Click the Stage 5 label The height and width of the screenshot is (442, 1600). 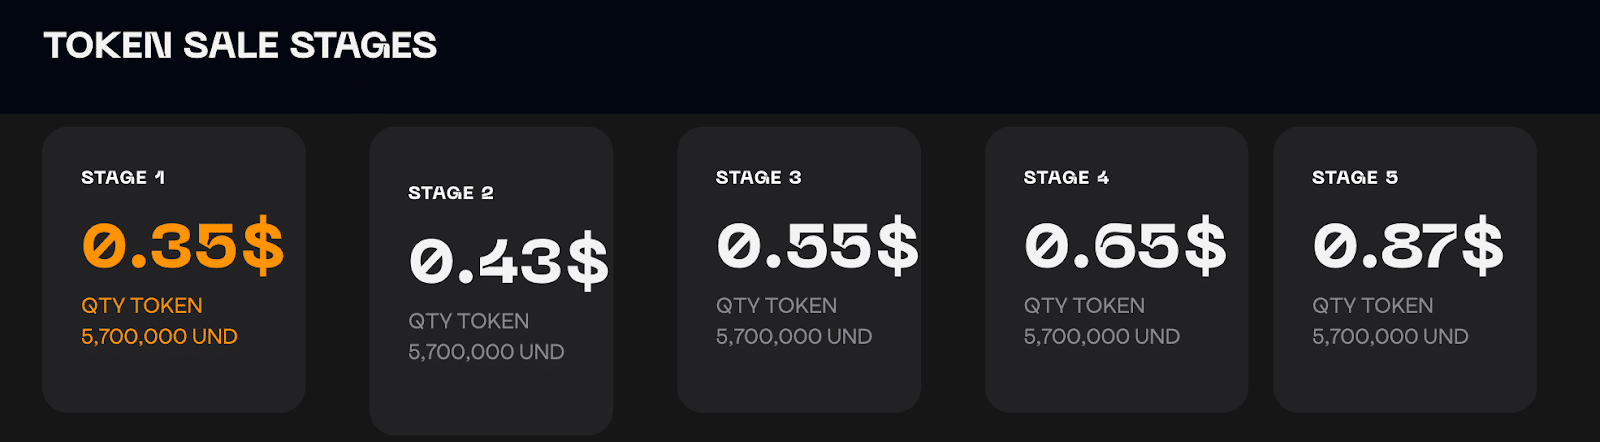tap(1355, 177)
